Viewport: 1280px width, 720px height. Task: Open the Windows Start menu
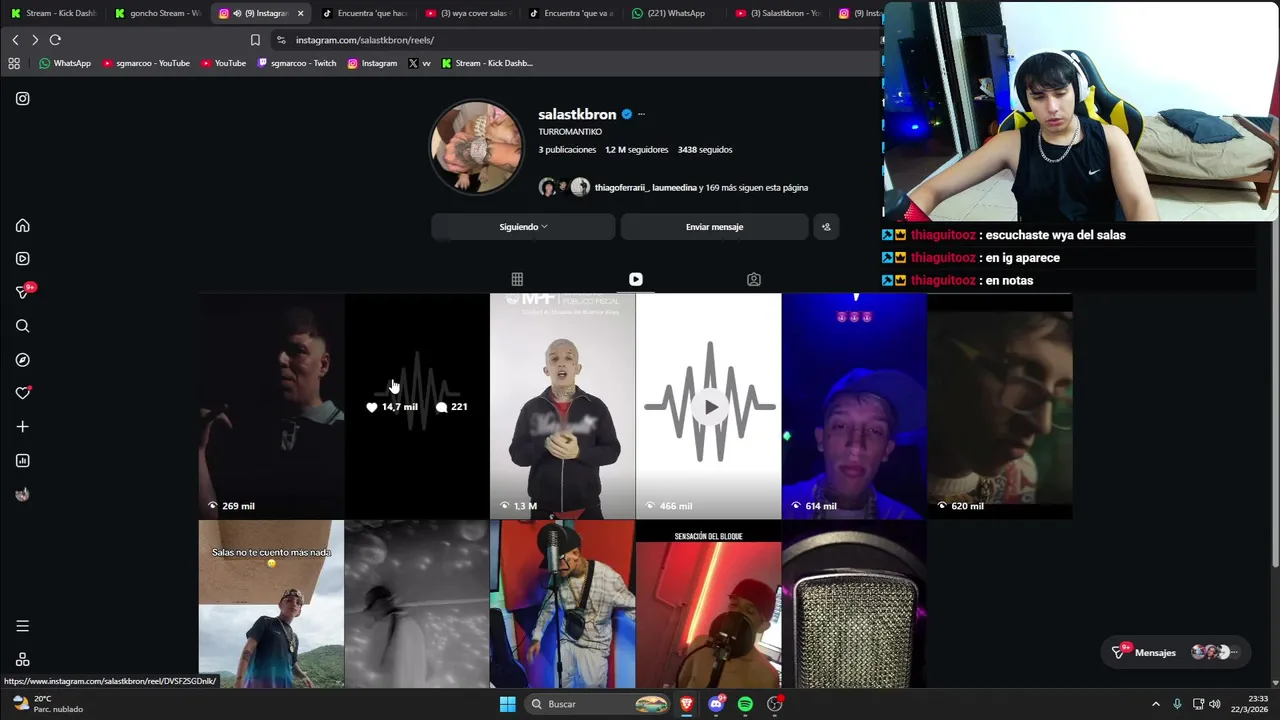pos(508,704)
